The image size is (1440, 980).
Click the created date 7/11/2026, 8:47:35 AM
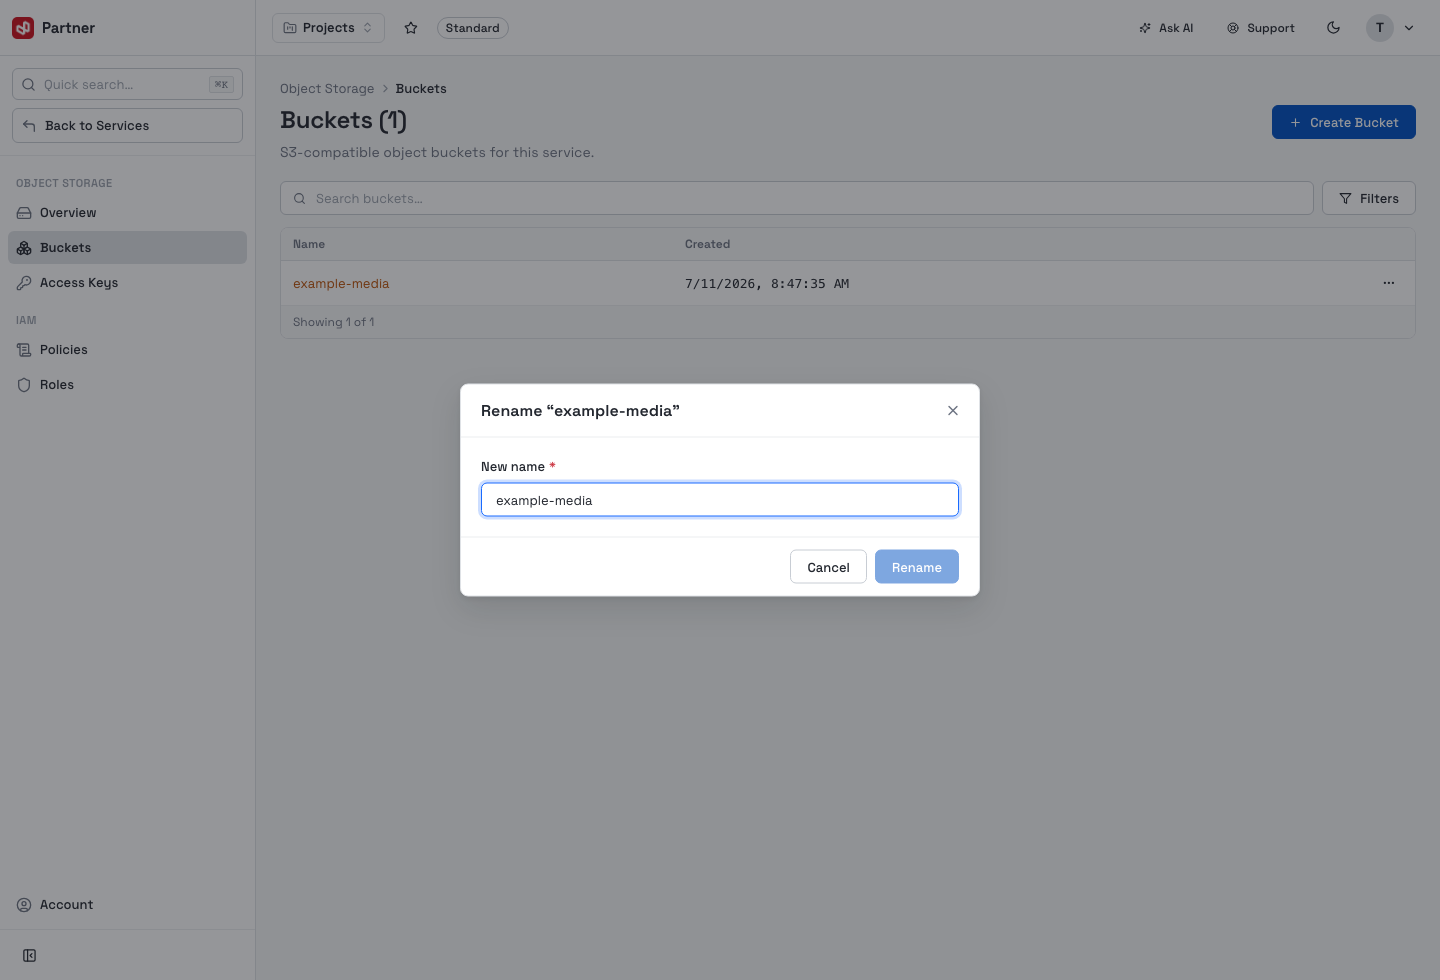pyautogui.click(x=767, y=284)
